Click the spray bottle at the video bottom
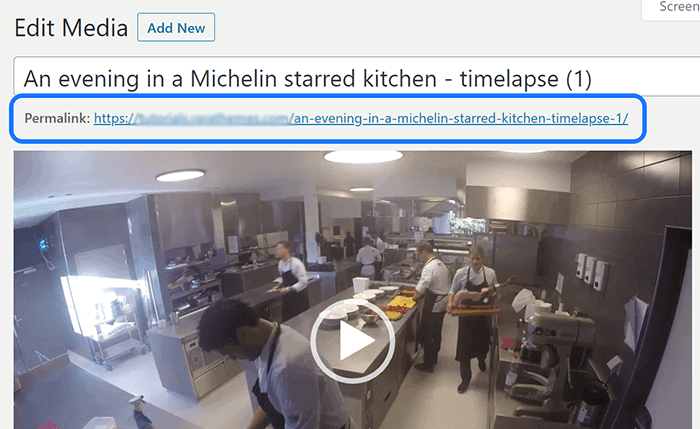Screen dimensions: 700x429 pyautogui.click(x=139, y=413)
